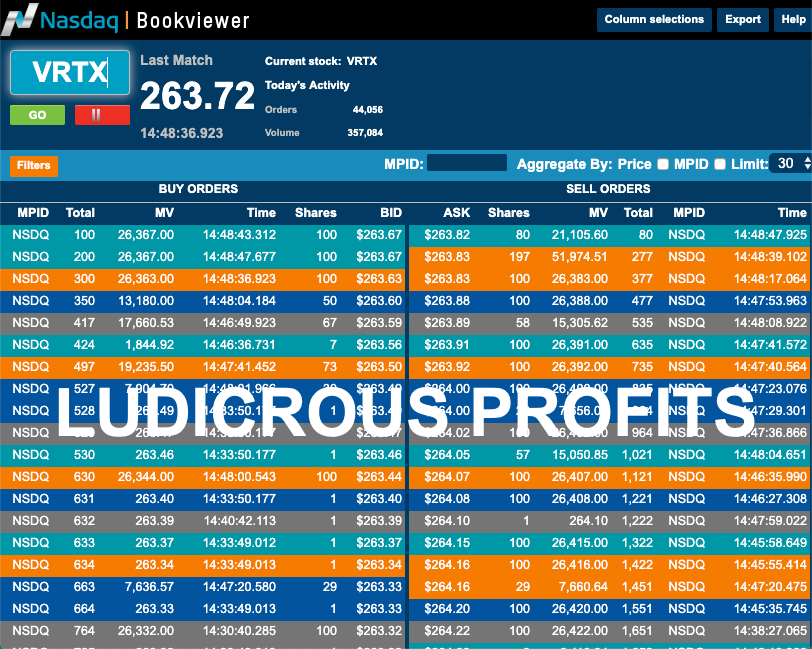
Task: Click ask price $264.22
Action: coord(447,631)
